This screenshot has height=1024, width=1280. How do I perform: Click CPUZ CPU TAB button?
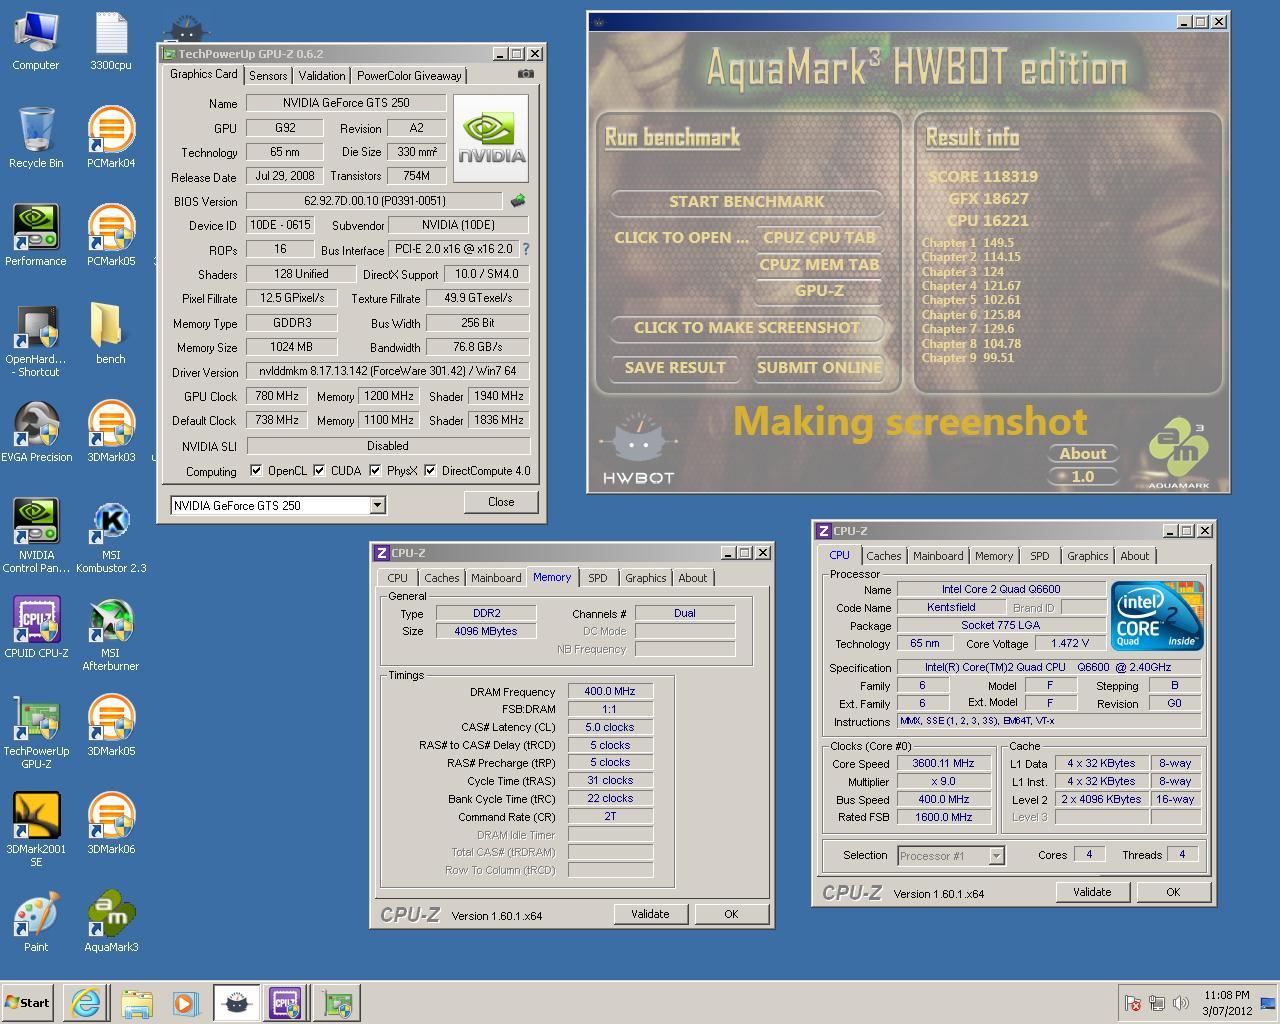click(819, 238)
